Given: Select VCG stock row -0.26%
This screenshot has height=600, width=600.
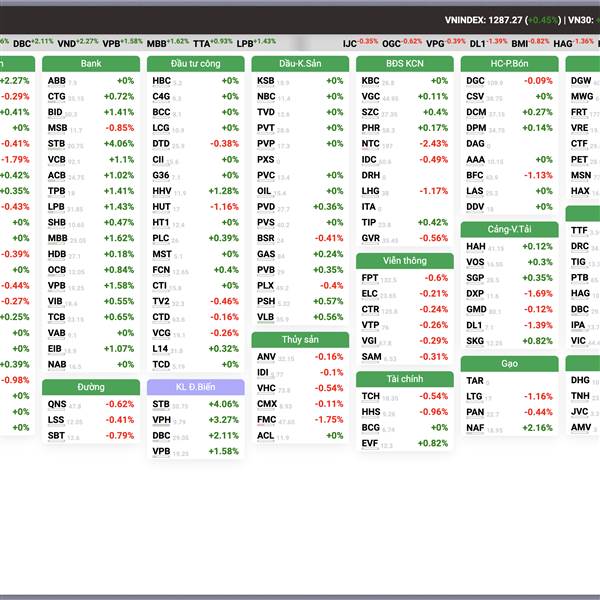Looking at the screenshot, I should pyautogui.click(x=196, y=333).
